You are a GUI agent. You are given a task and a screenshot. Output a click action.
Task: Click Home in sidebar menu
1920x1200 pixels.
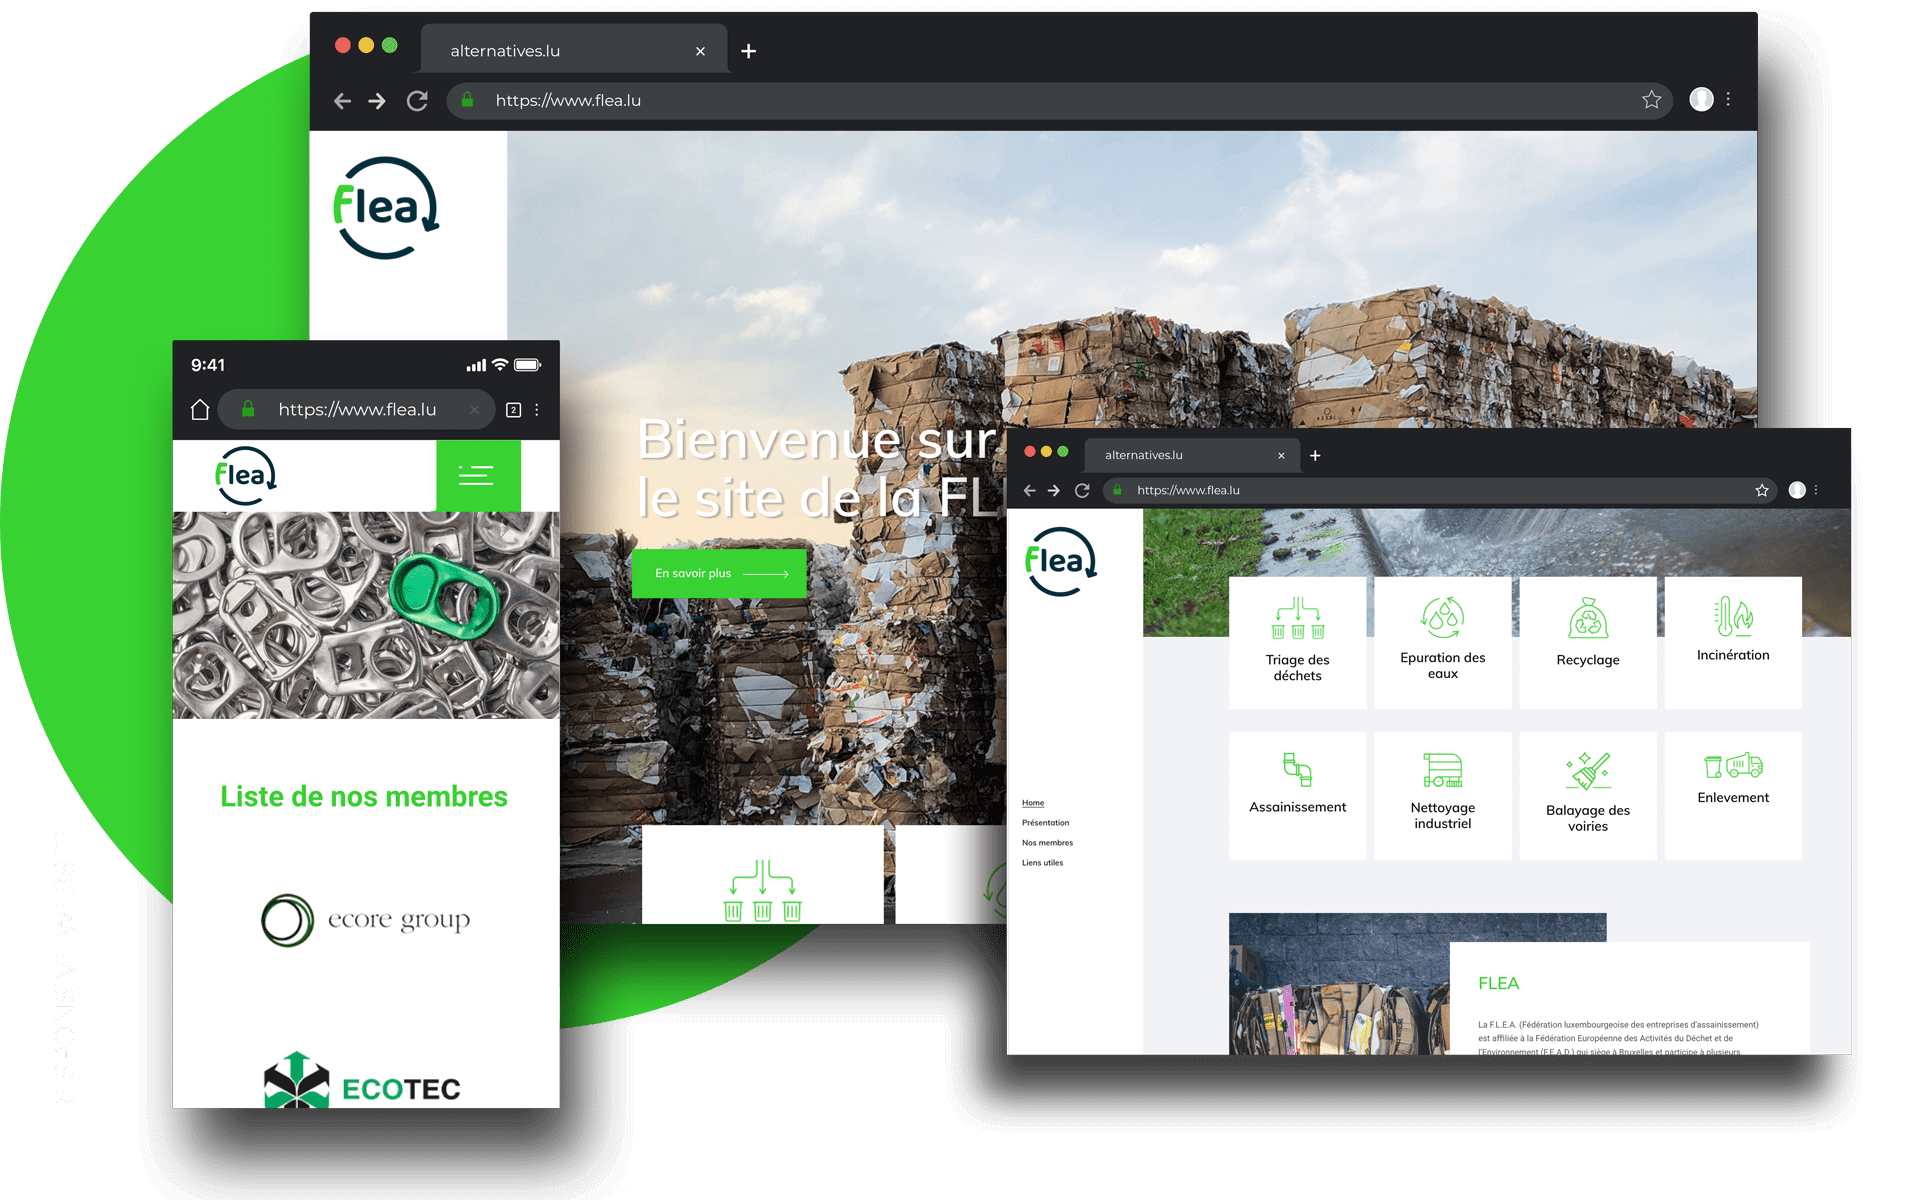[1033, 803]
